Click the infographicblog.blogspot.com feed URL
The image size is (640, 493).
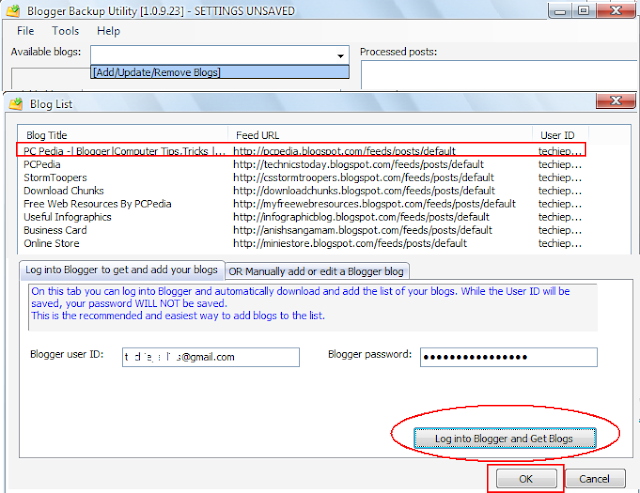point(361,217)
